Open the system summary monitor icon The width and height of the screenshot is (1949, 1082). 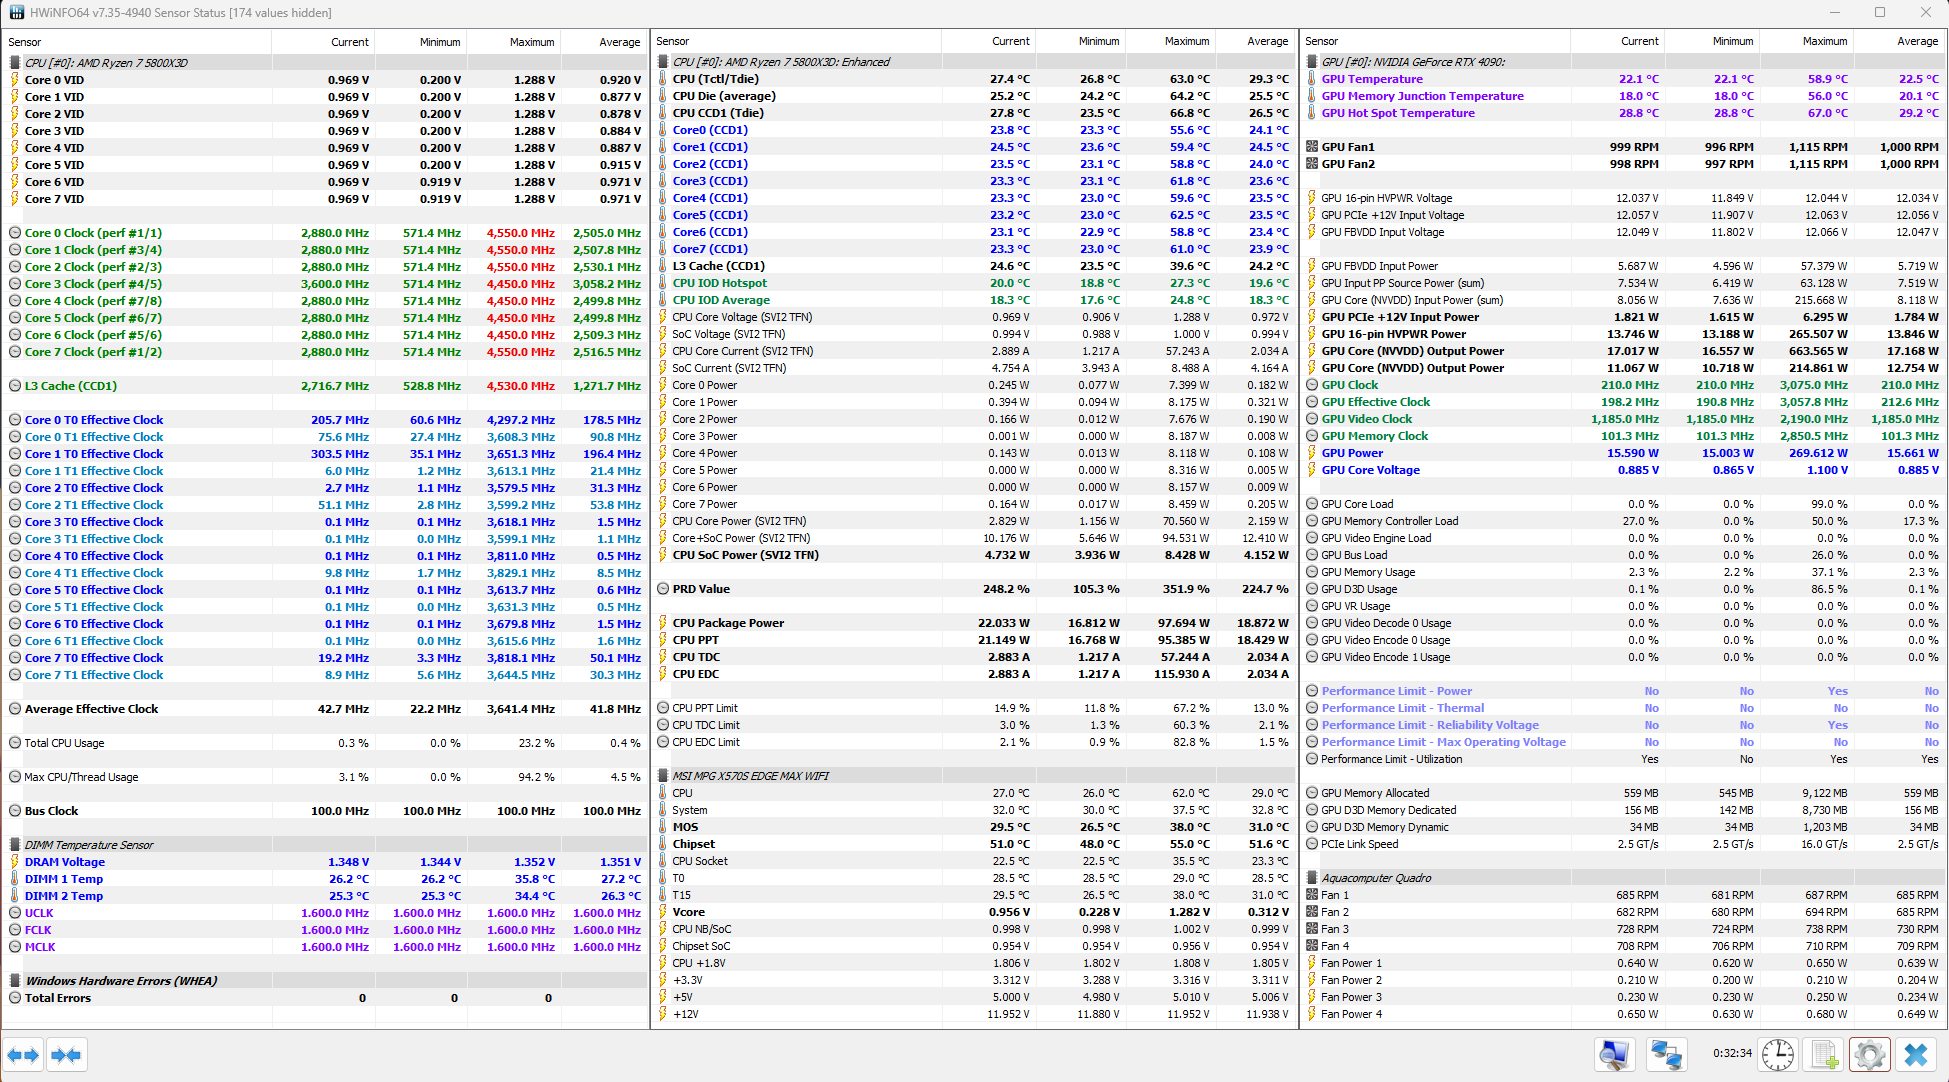(x=1614, y=1054)
